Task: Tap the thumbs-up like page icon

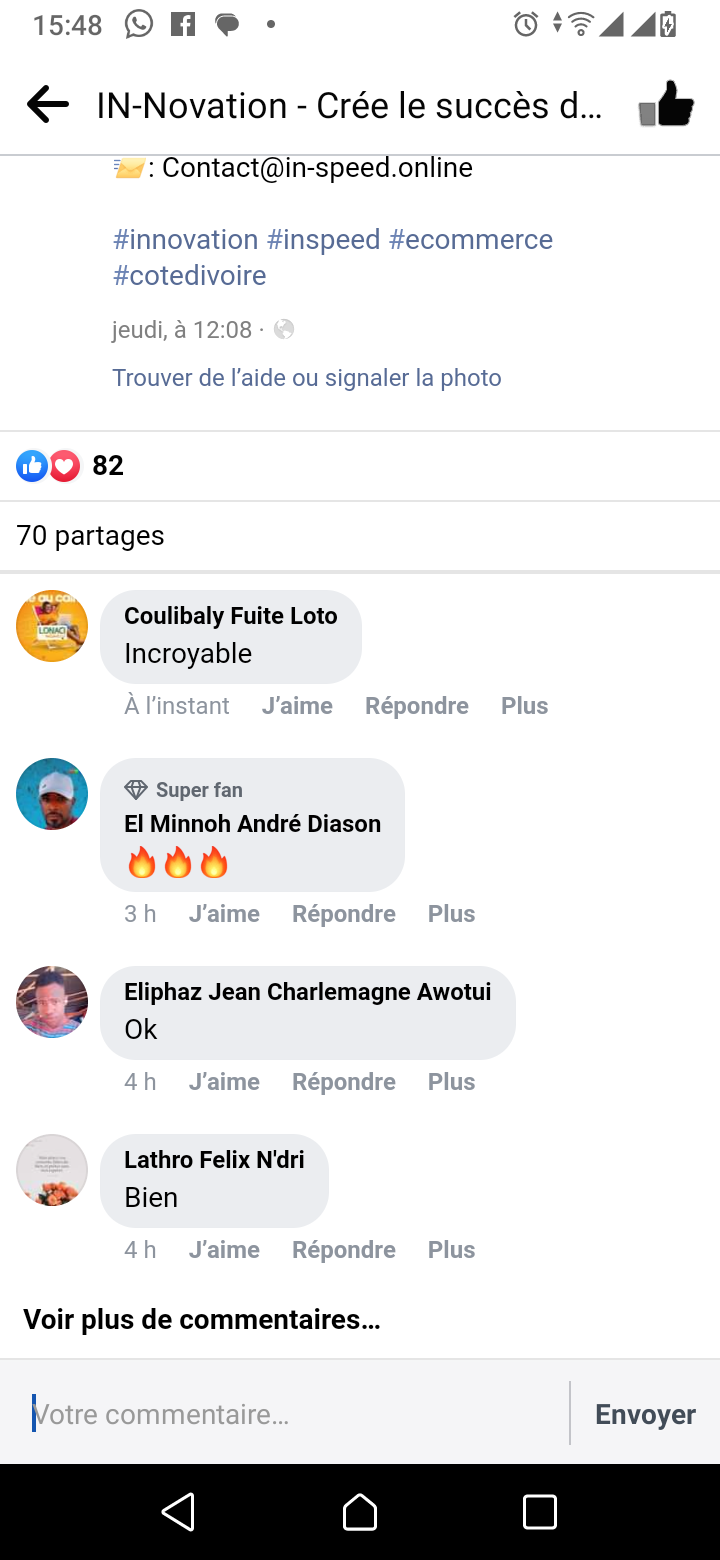Action: (666, 104)
